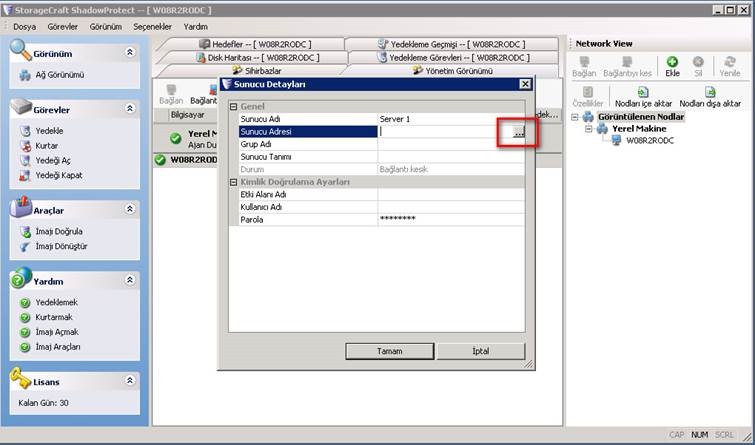Image resolution: width=755 pixels, height=445 pixels.
Task: Collapse the Genel section
Action: [x=234, y=106]
